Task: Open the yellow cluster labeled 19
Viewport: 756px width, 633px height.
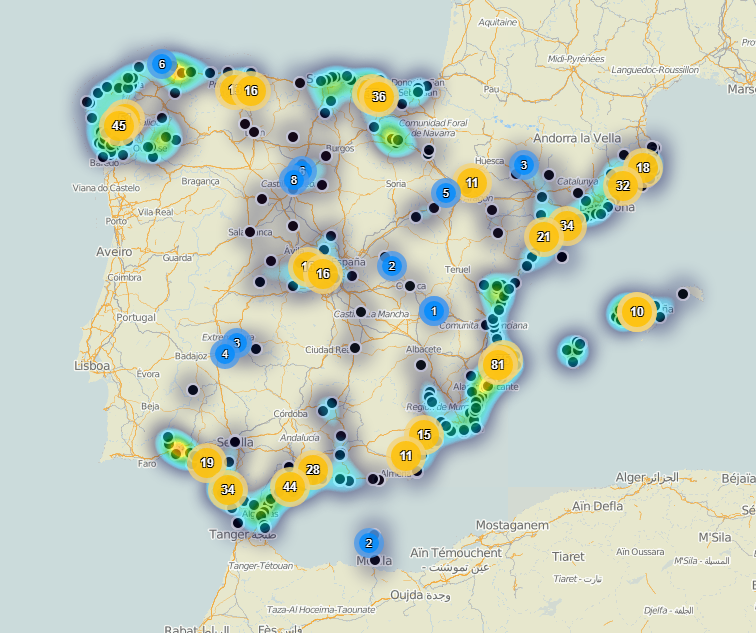Action: (207, 463)
